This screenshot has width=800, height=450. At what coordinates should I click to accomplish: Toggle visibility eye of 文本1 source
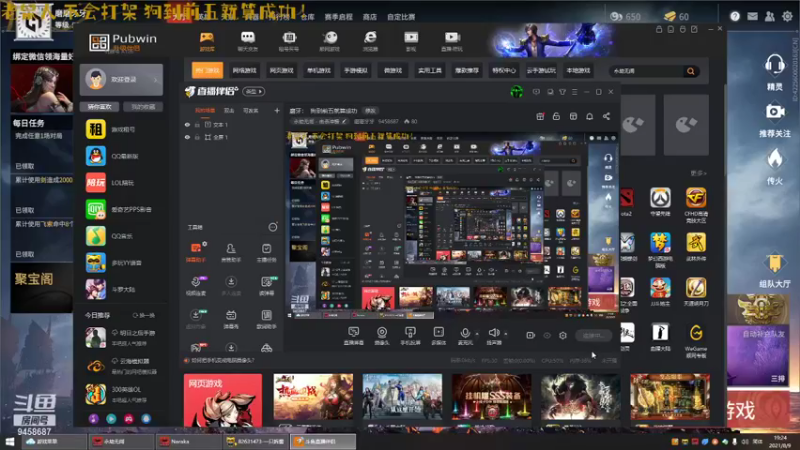pos(187,124)
